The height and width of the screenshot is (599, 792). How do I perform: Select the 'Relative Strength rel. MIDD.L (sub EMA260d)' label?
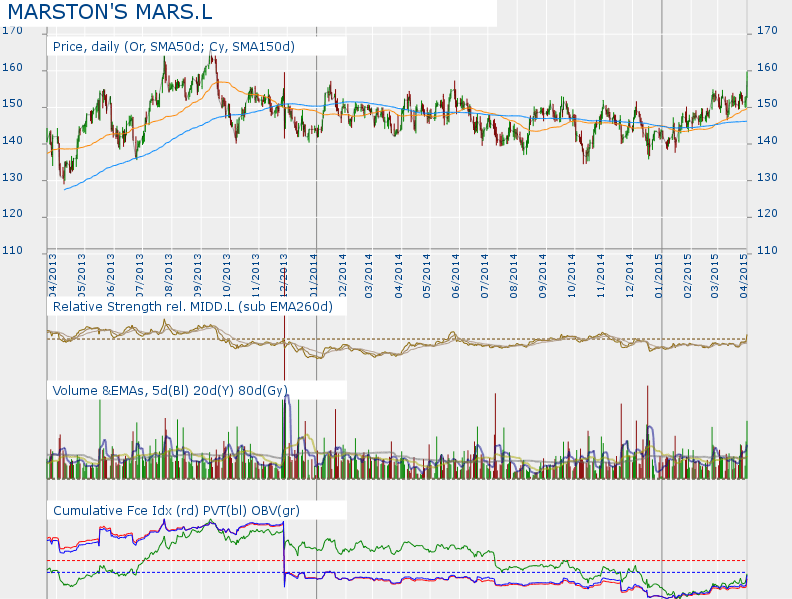[192, 307]
